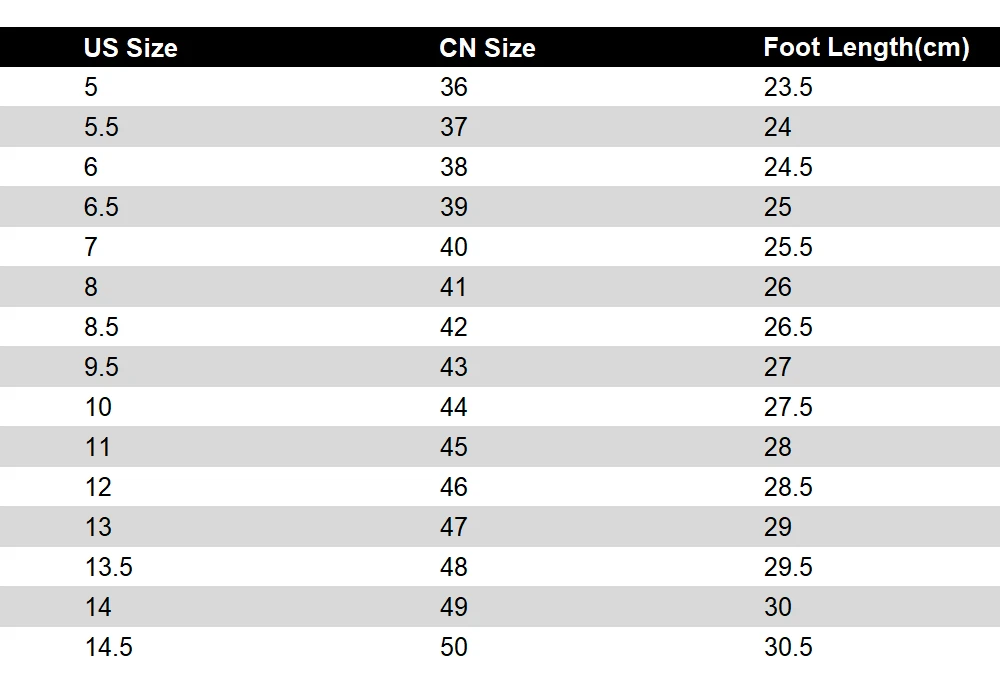Click CN size 38 in the chart
Image resolution: width=1000 pixels, height=700 pixels.
[x=454, y=167]
